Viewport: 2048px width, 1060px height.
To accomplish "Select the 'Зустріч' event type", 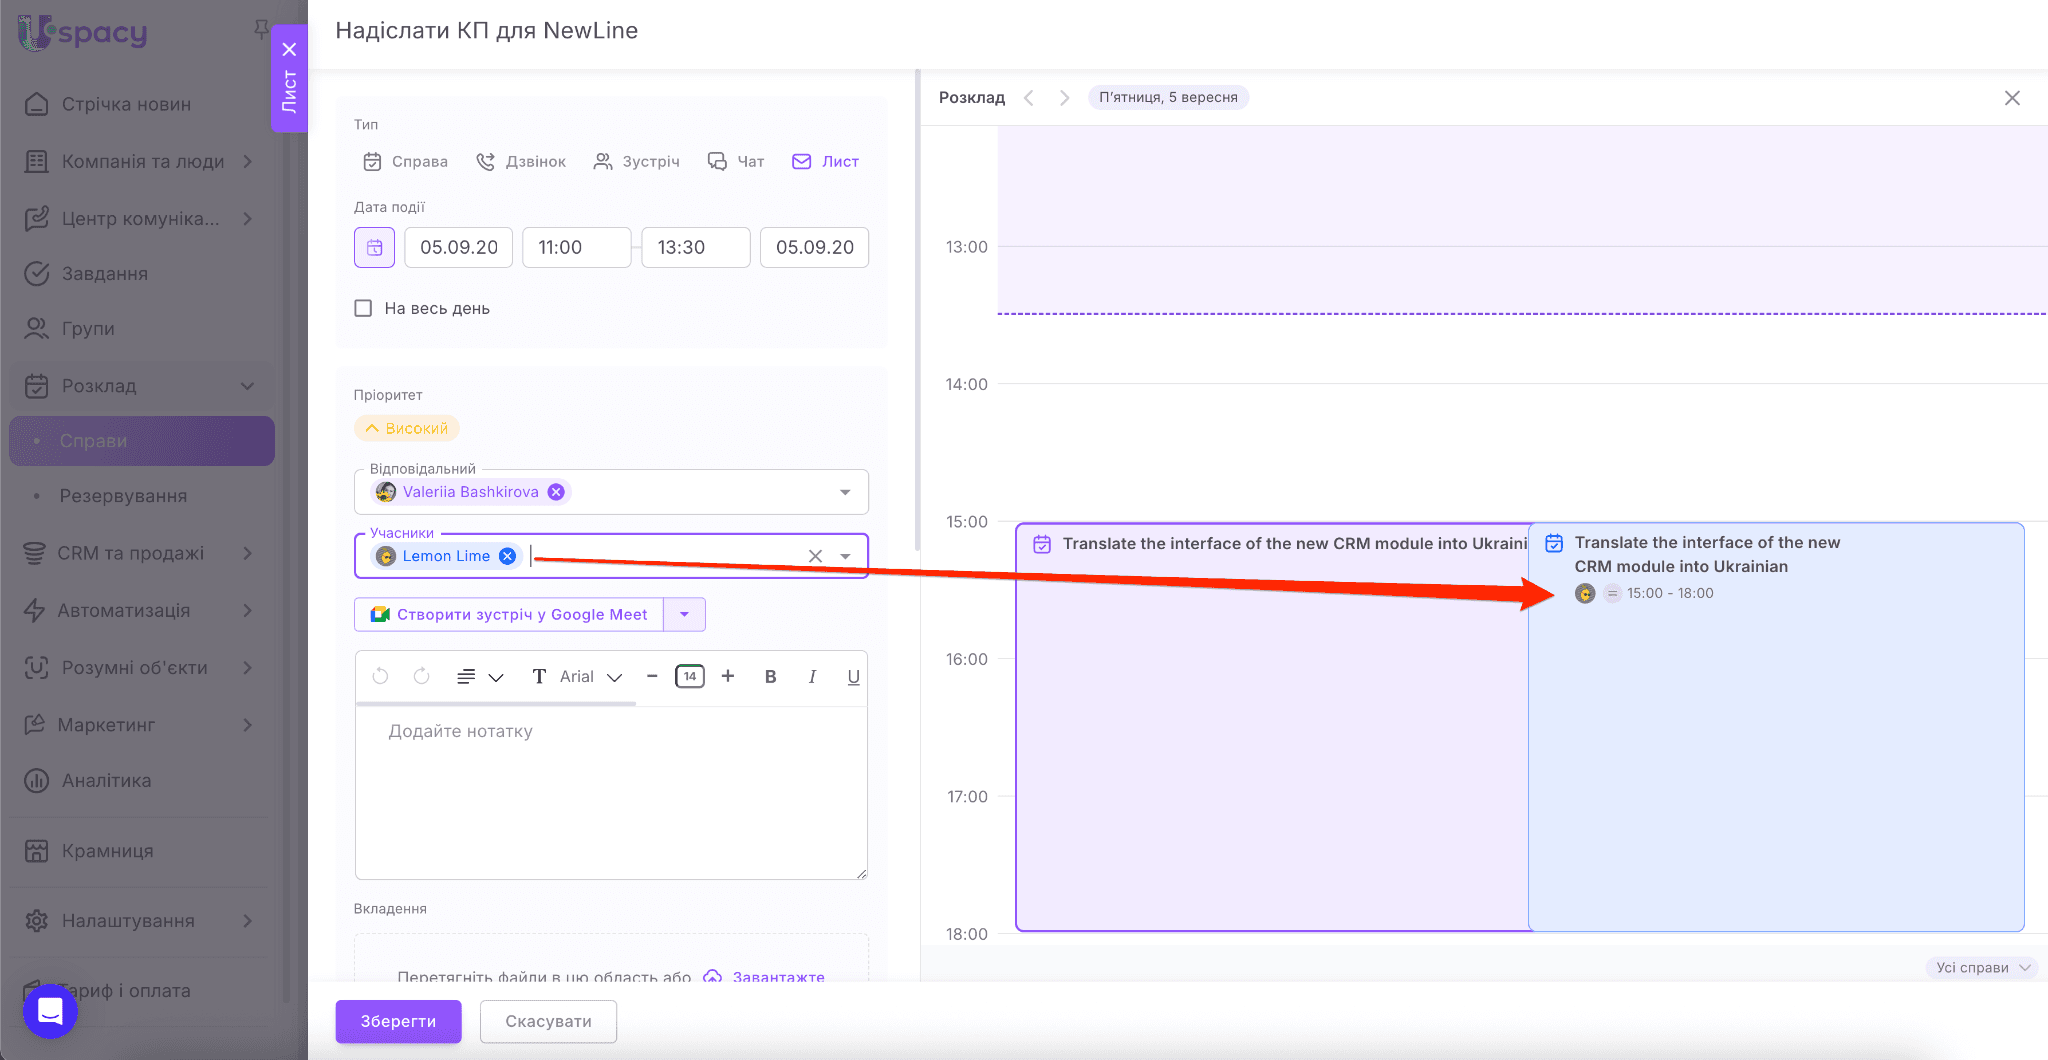I will (636, 161).
